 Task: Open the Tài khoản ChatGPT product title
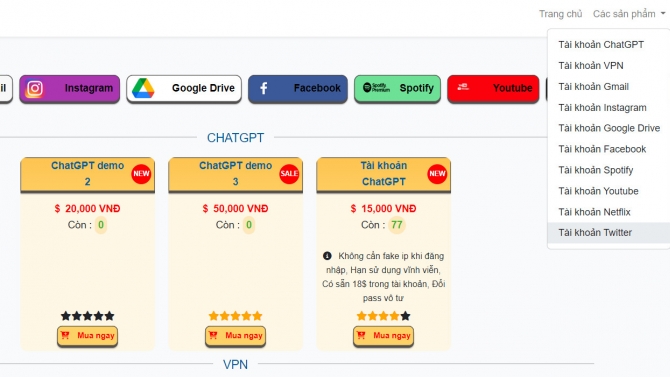pos(384,174)
